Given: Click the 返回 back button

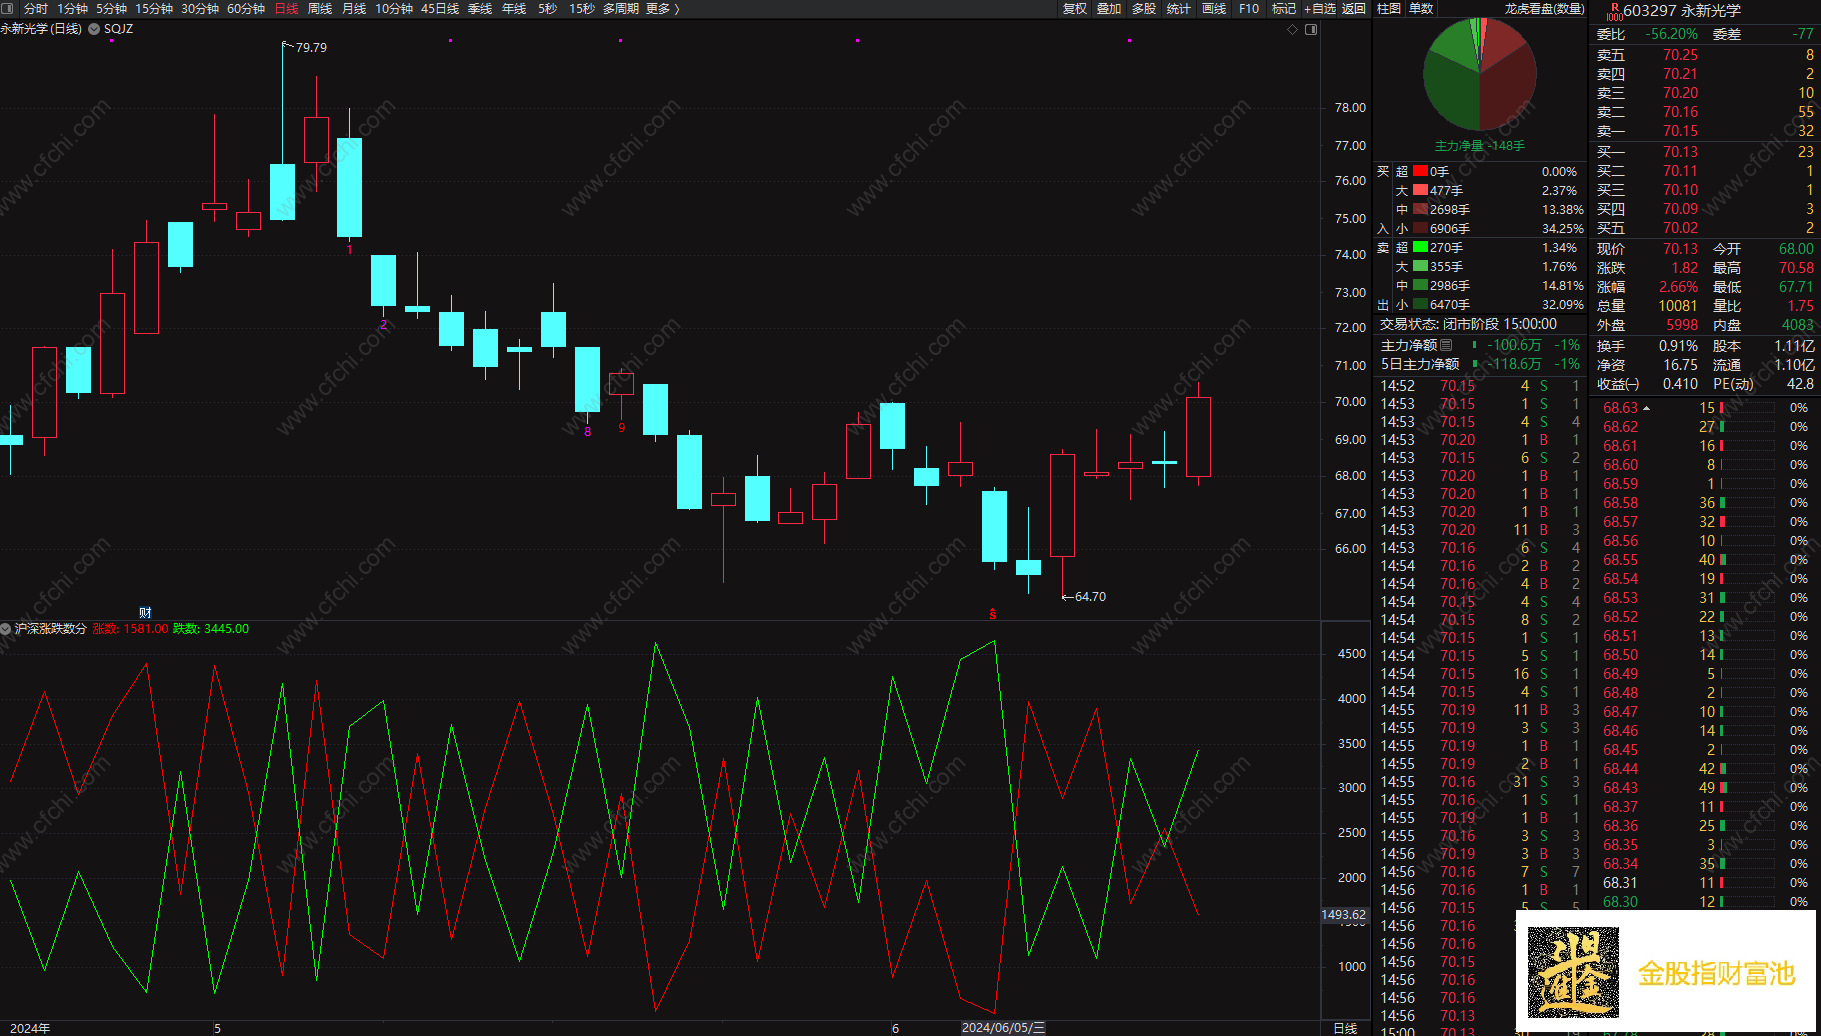Looking at the screenshot, I should click(x=1354, y=8).
